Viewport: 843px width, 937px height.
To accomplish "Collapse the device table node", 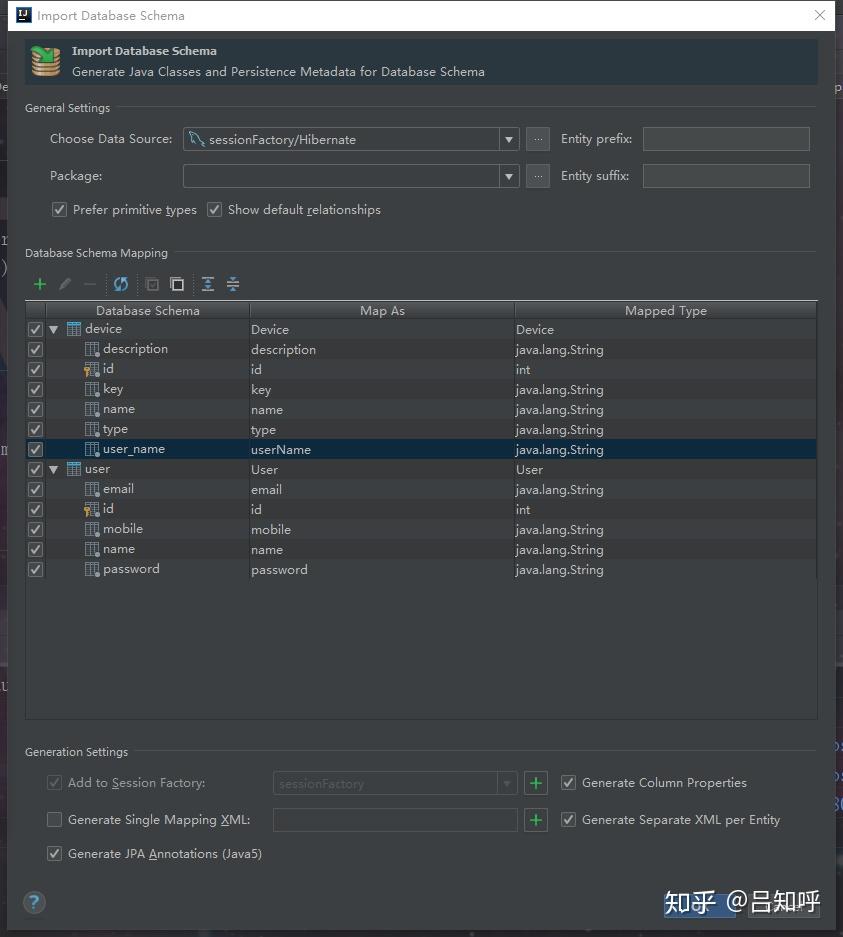I will [54, 329].
